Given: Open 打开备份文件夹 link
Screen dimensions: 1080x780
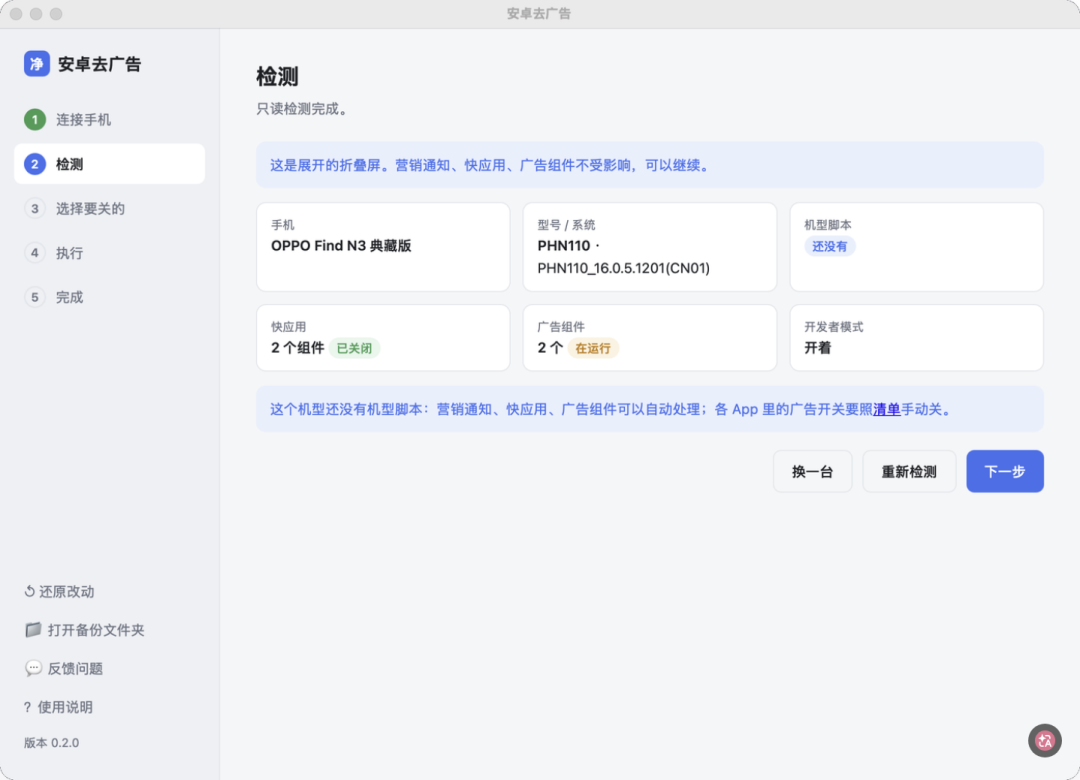Looking at the screenshot, I should 84,629.
